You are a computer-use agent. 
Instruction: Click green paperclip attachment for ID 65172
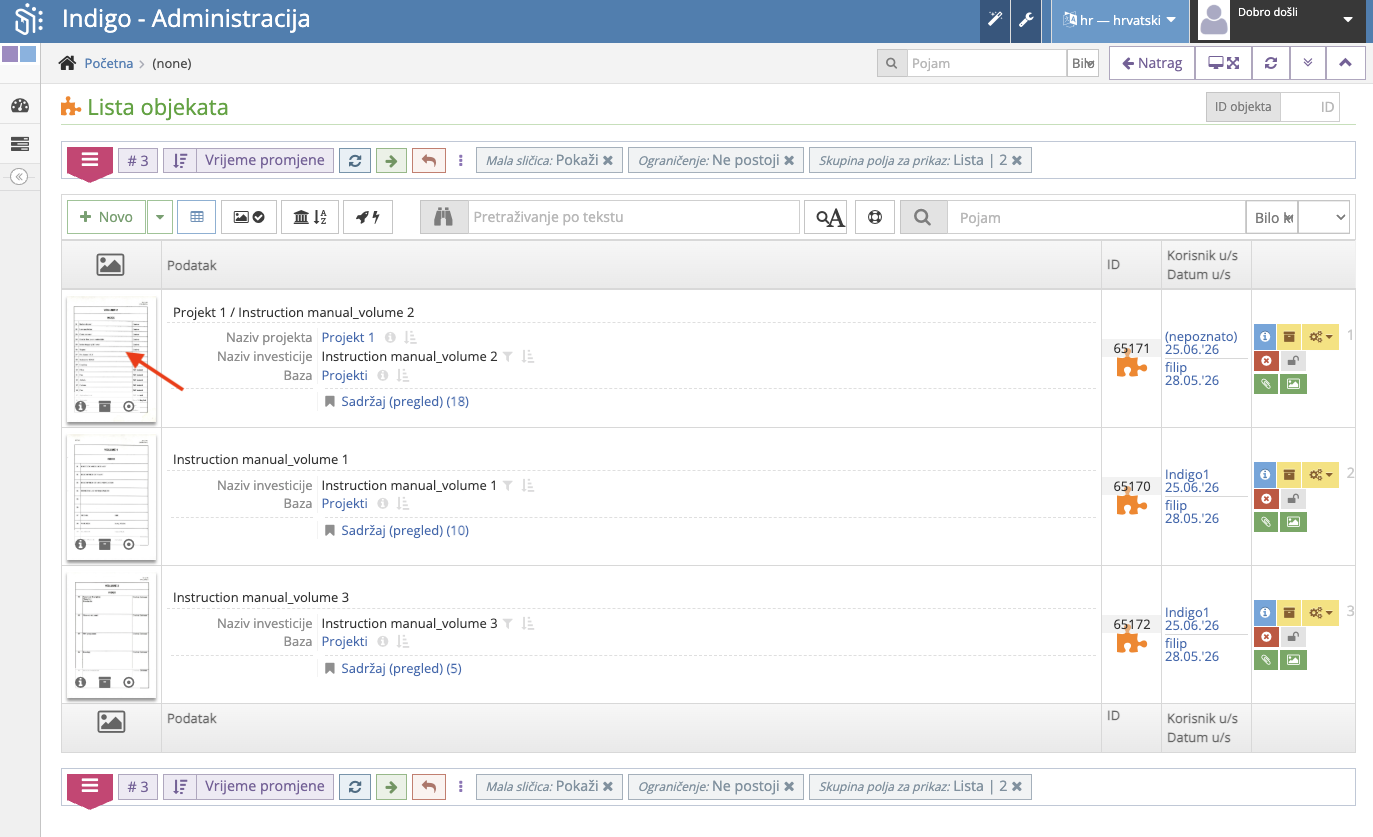point(1265,659)
